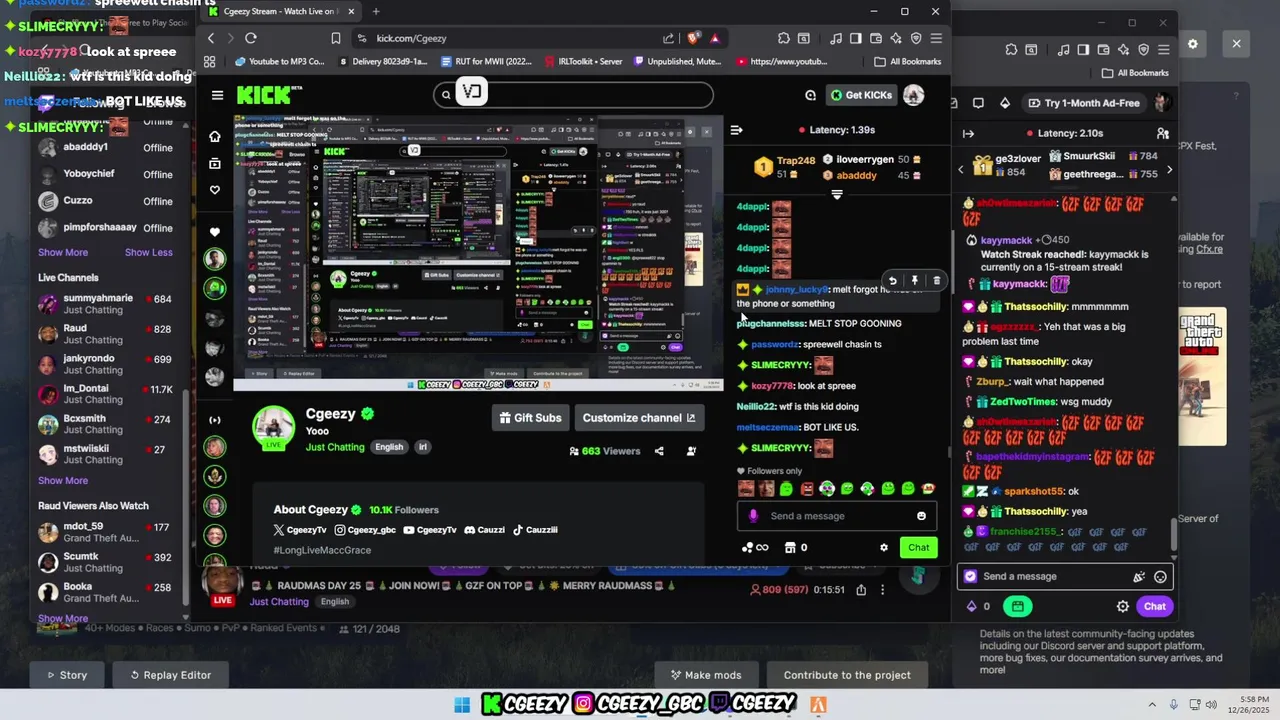Click the Kick profile avatar
The width and height of the screenshot is (1280, 720).
914,95
